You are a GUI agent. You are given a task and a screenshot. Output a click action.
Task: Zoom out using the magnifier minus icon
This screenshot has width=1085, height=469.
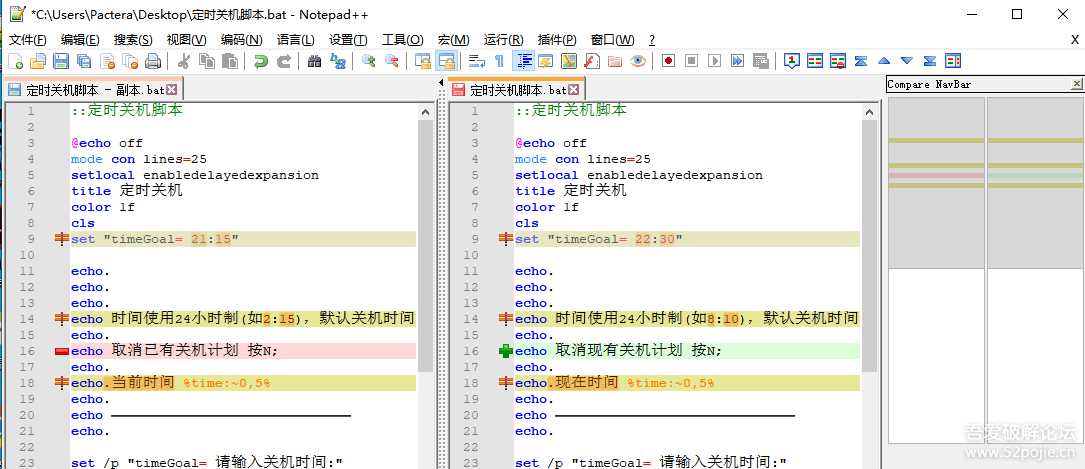click(x=391, y=61)
